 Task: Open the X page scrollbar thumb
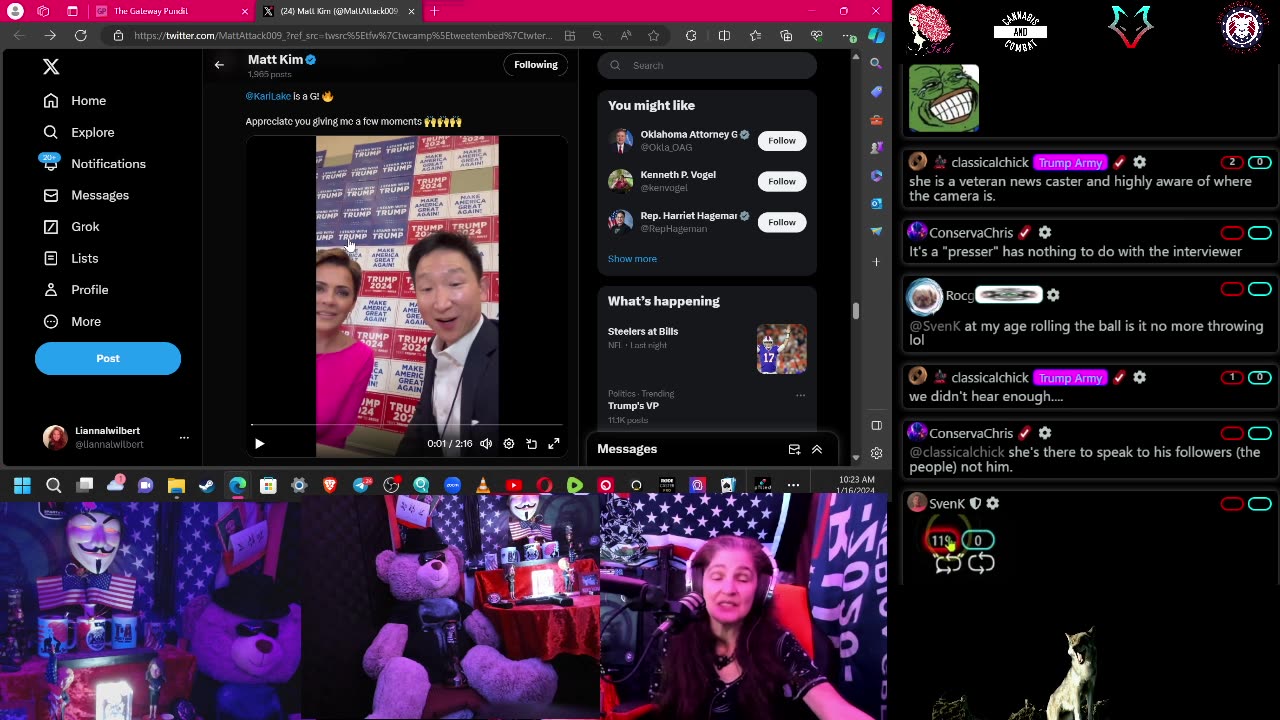click(855, 311)
